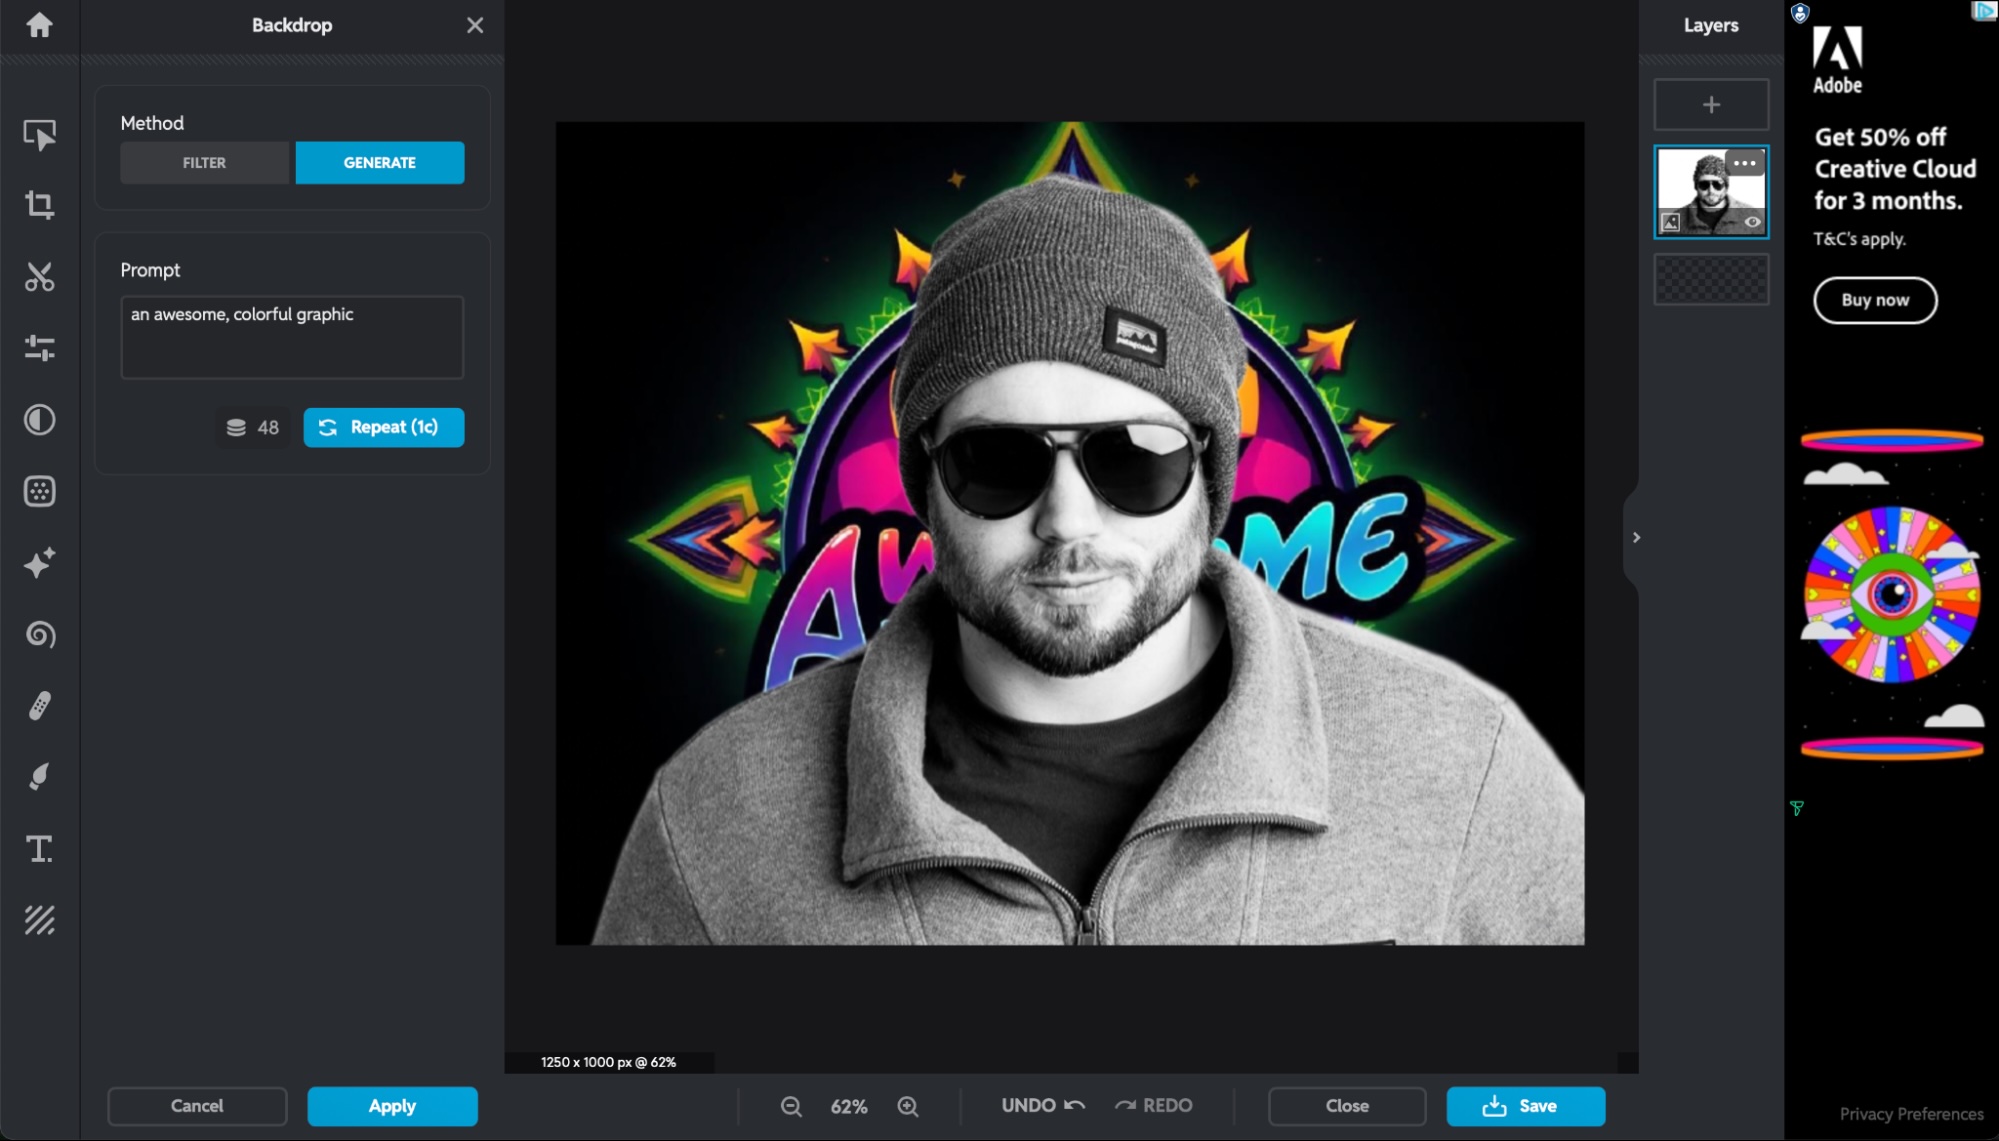1999x1141 pixels.
Task: Switch Method to FILTER
Action: coord(204,162)
